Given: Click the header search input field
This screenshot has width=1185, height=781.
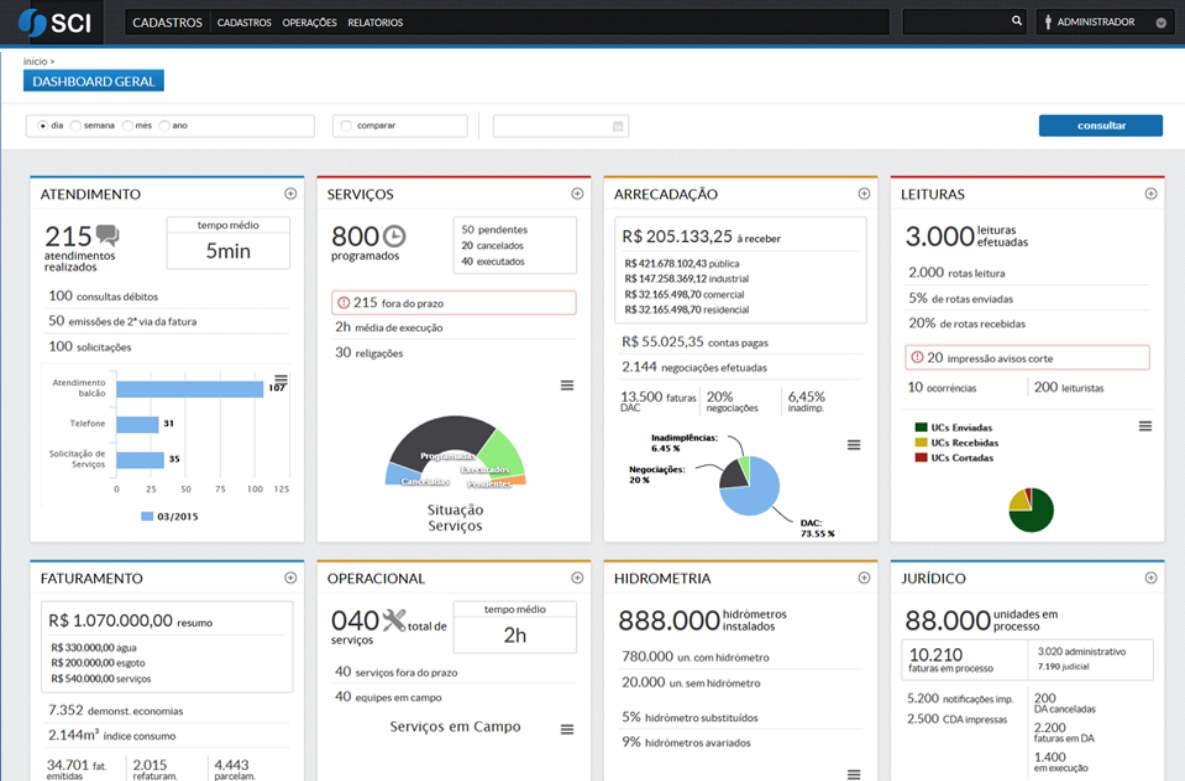Looking at the screenshot, I should 955,22.
